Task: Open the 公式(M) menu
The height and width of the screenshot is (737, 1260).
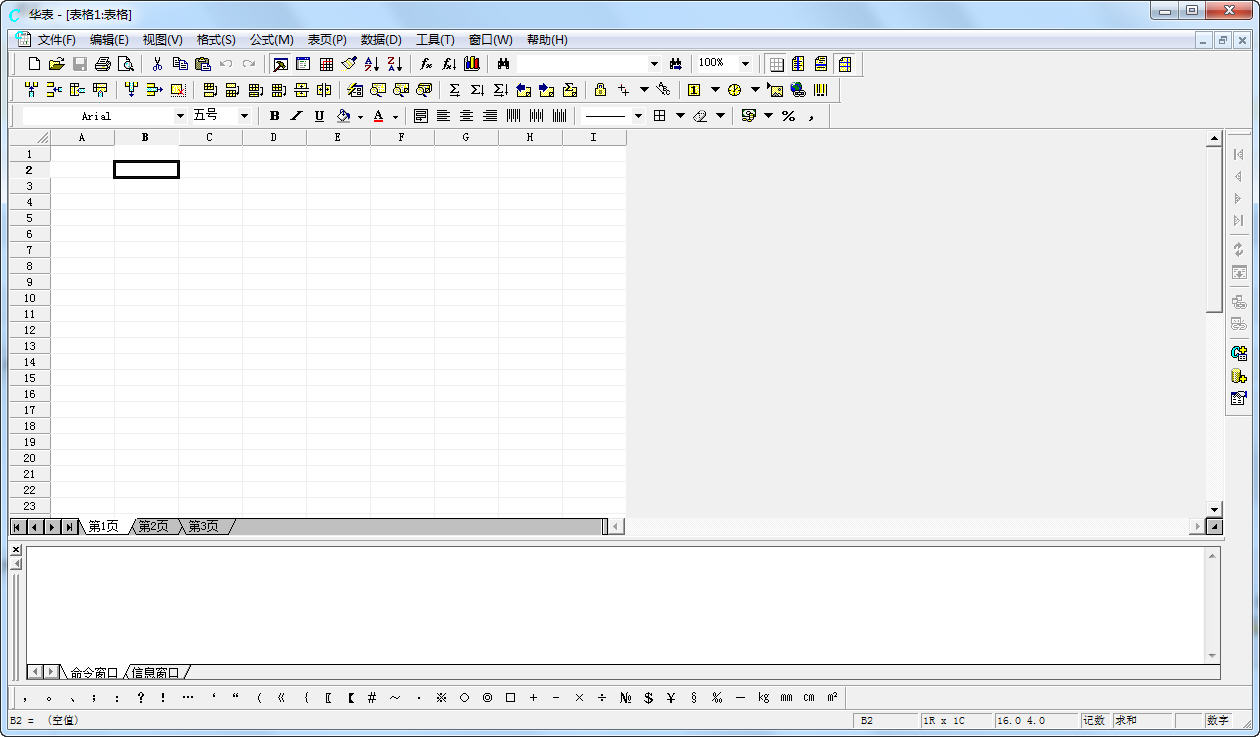Action: point(271,40)
